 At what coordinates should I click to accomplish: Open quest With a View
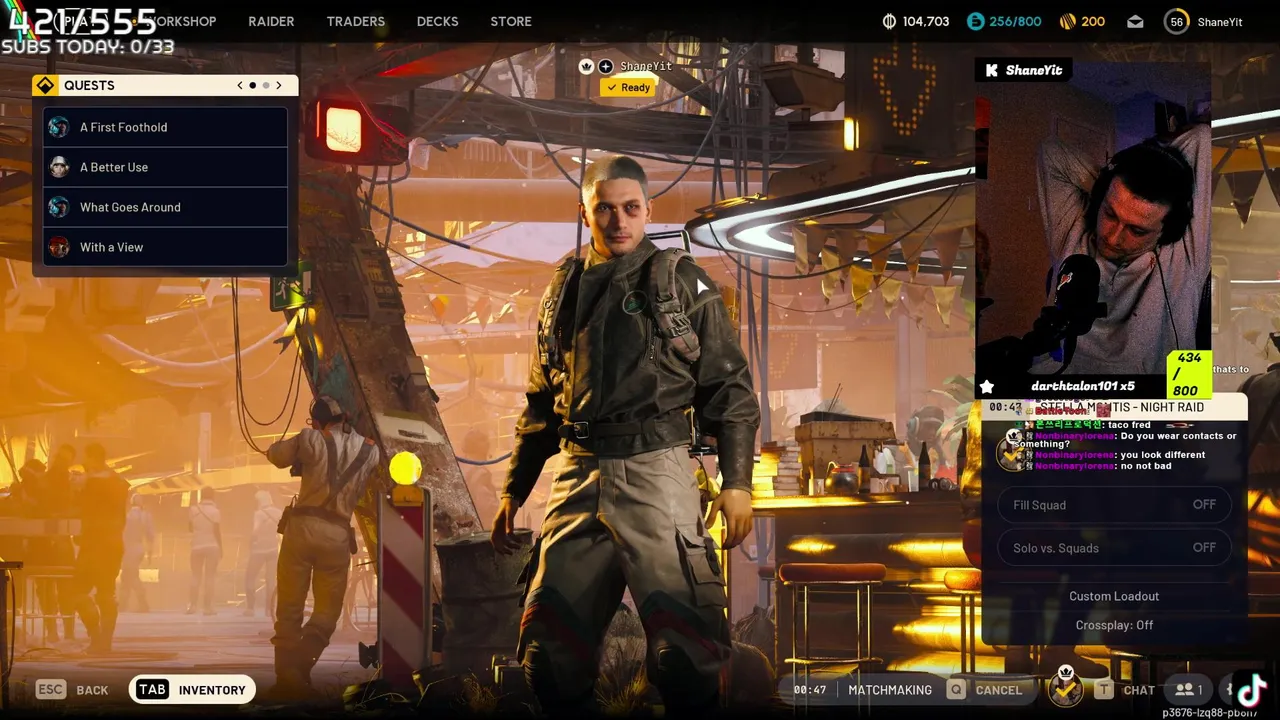(166, 247)
